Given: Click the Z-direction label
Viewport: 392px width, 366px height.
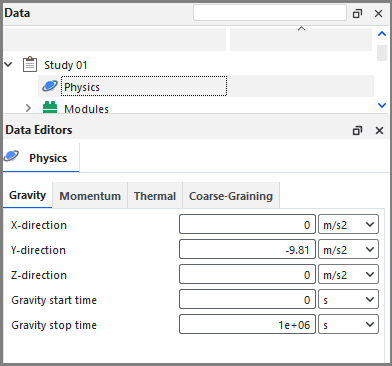Looking at the screenshot, I should (x=39, y=275).
